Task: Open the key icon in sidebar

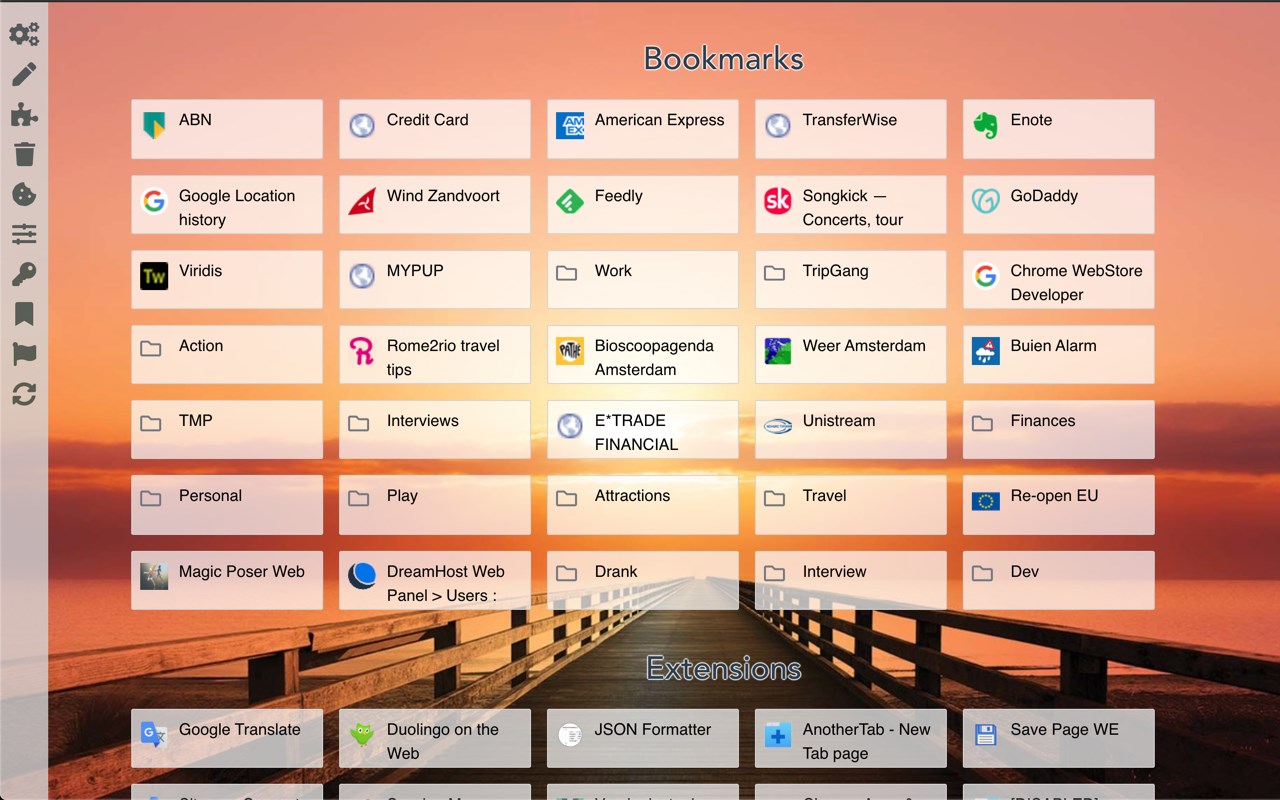Action: (x=24, y=274)
